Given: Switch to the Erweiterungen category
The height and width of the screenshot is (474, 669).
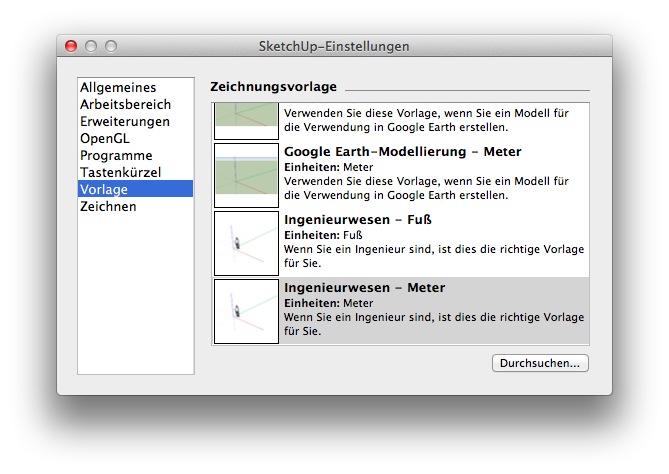Looking at the screenshot, I should 124,122.
